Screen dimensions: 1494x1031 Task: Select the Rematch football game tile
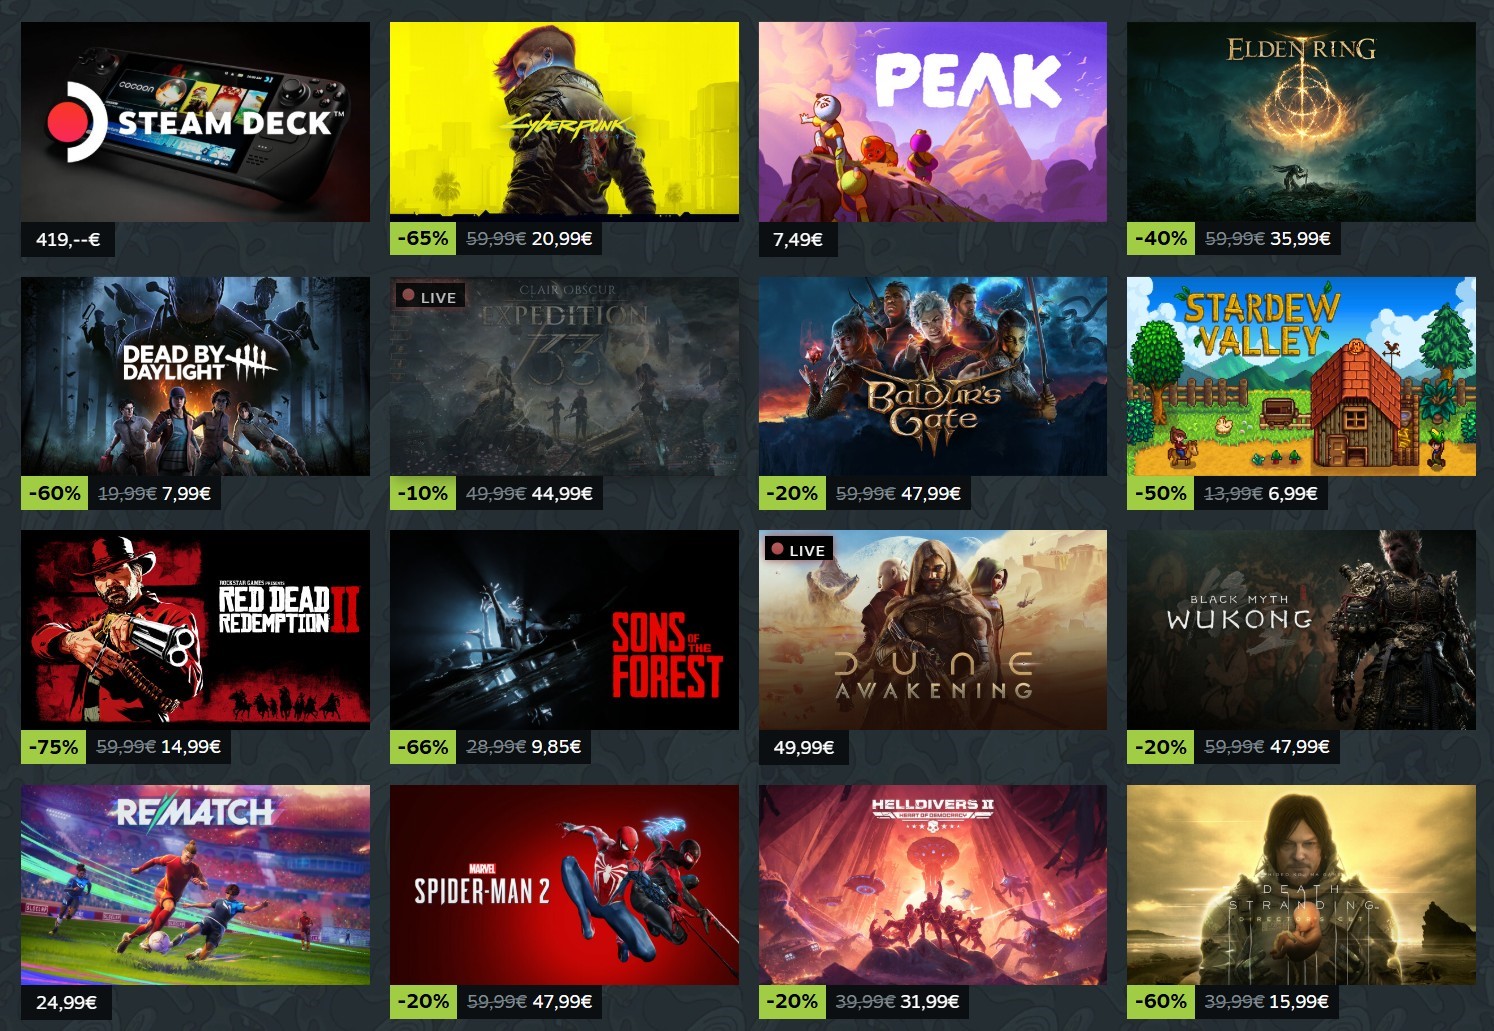(x=195, y=885)
